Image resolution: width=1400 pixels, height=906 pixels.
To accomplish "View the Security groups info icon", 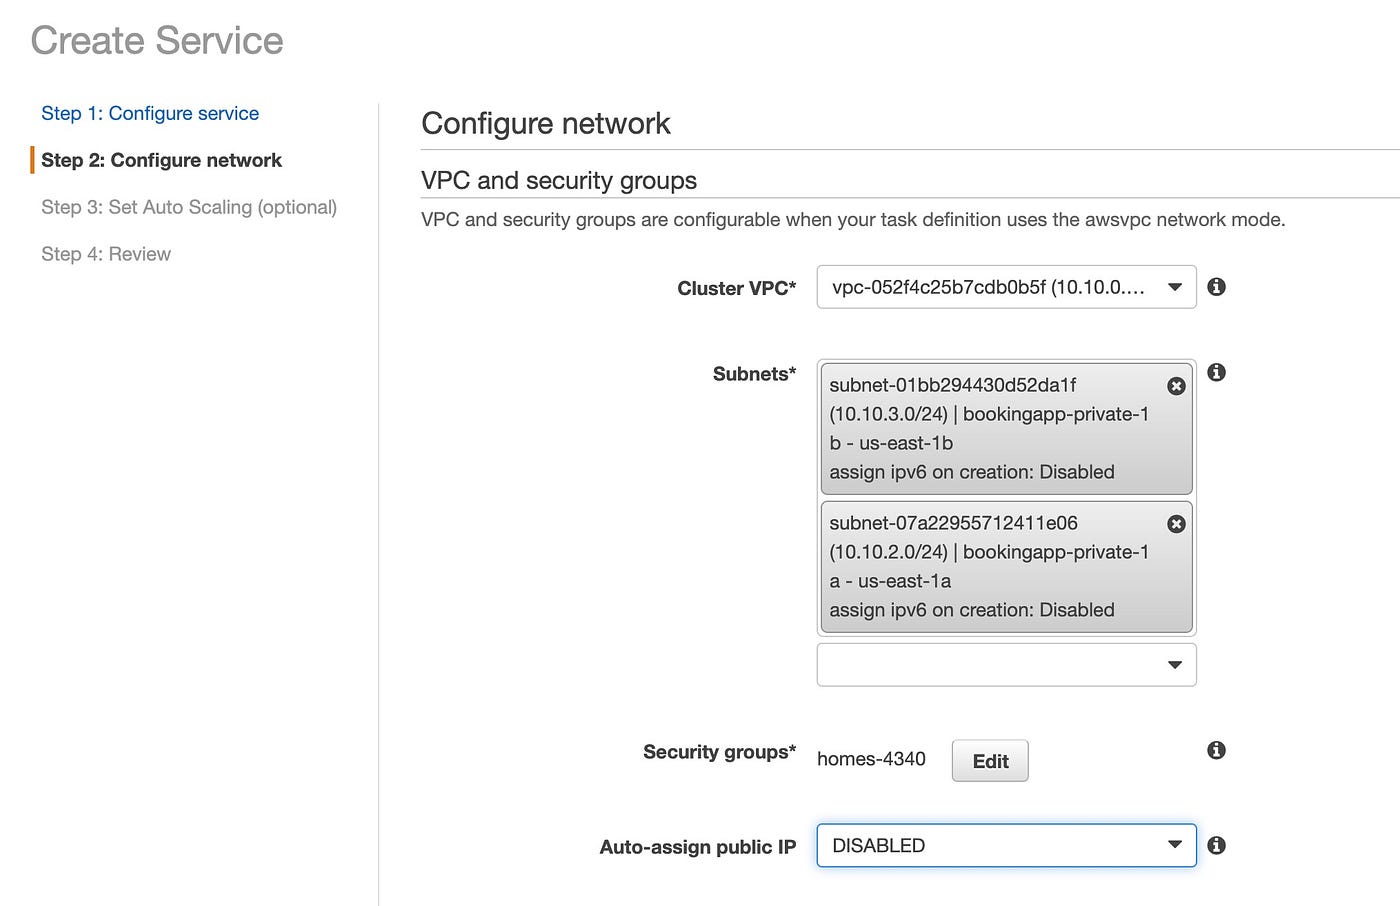I will coord(1216,750).
